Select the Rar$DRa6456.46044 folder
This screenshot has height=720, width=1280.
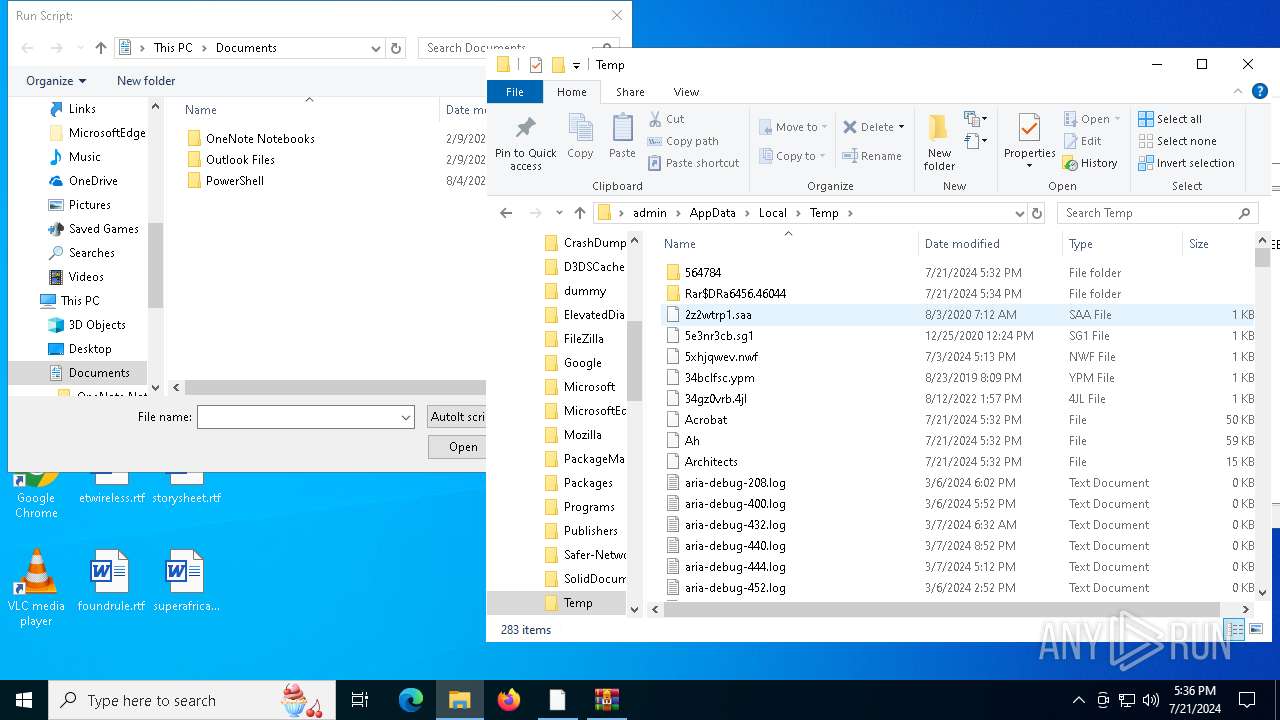click(735, 294)
